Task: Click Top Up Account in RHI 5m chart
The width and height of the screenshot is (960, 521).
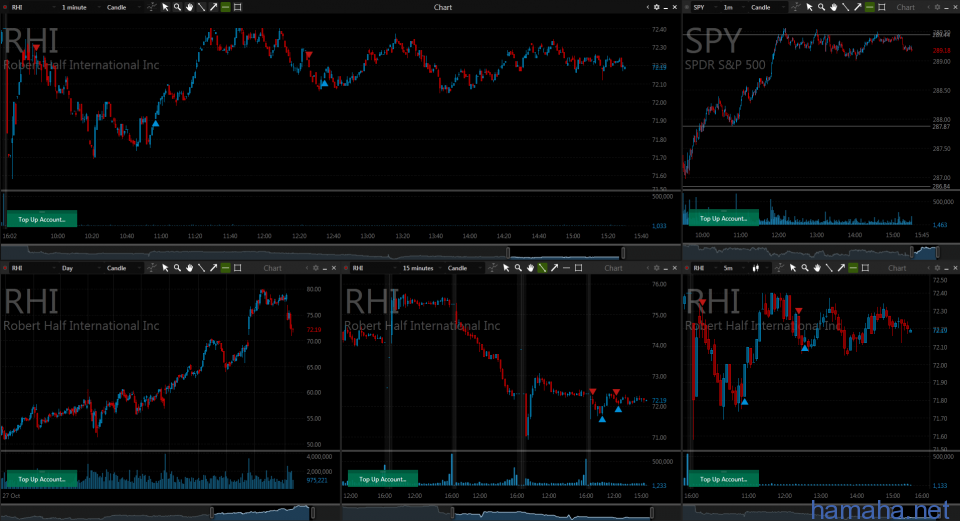Action: point(724,479)
